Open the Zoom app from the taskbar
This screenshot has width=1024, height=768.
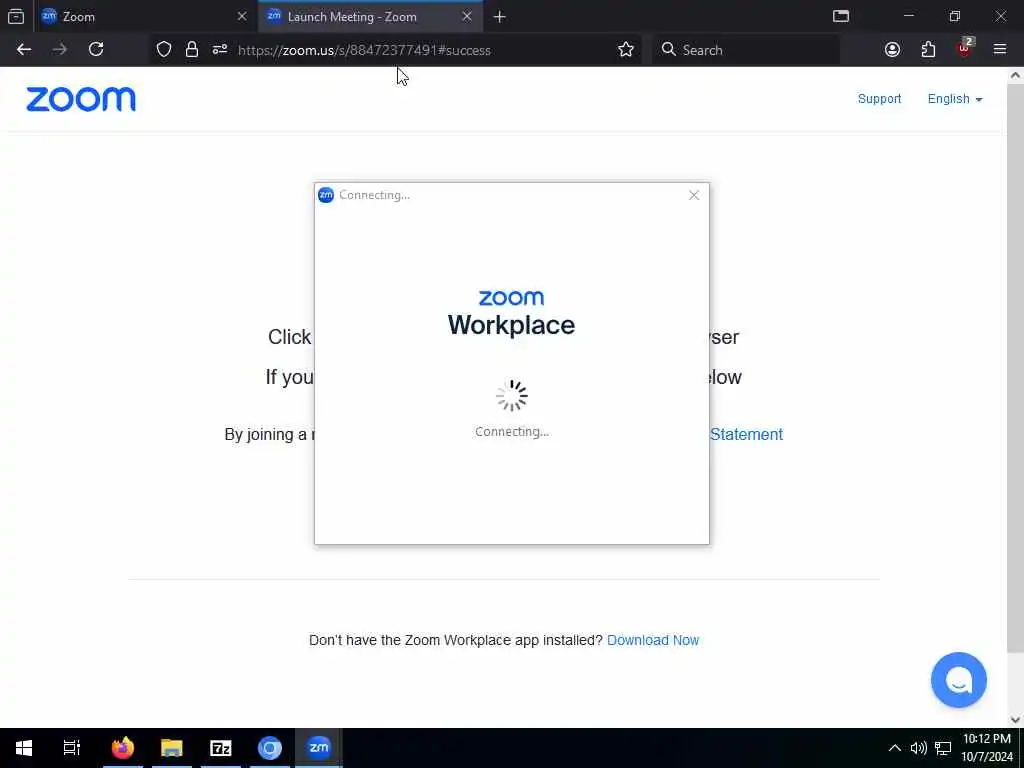pos(319,748)
